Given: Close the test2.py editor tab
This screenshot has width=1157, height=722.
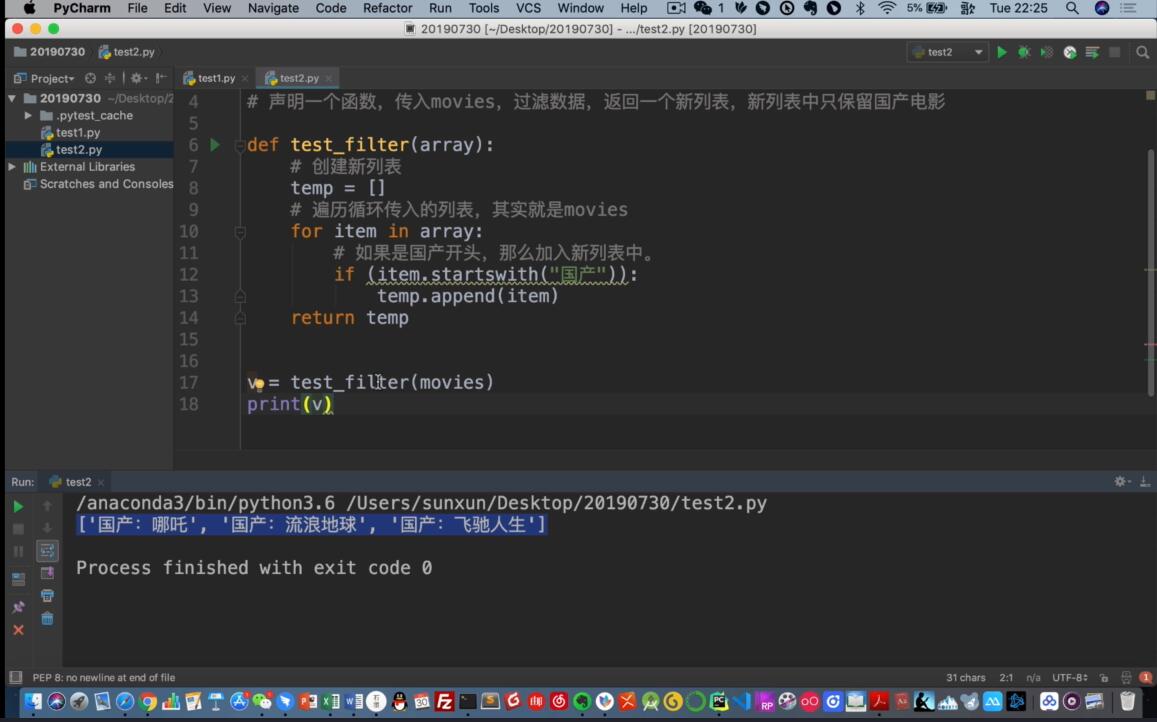Looking at the screenshot, I should tap(328, 78).
